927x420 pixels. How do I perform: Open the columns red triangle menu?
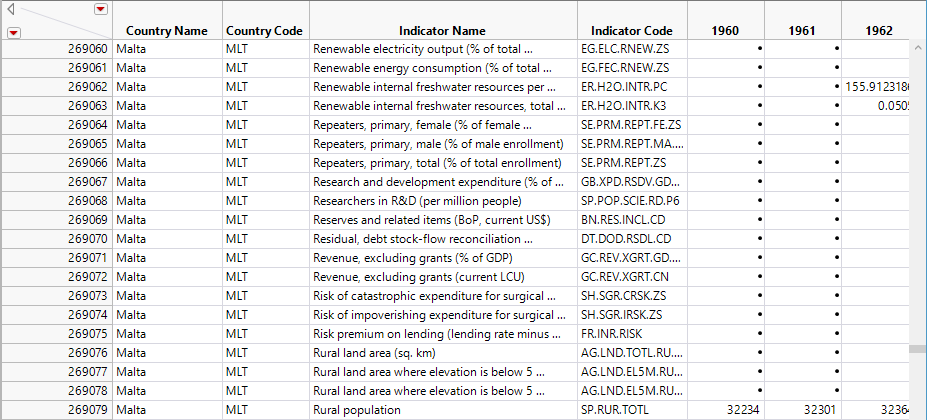coord(101,9)
